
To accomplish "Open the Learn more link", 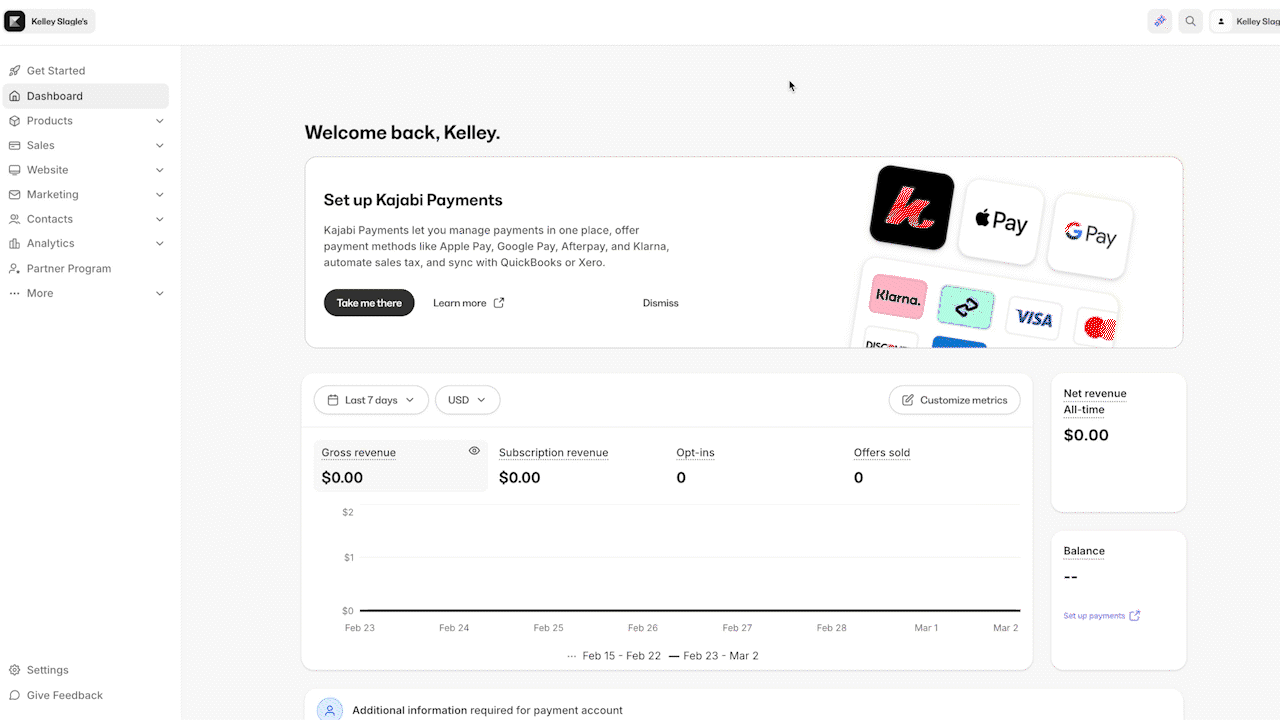I will (469, 303).
